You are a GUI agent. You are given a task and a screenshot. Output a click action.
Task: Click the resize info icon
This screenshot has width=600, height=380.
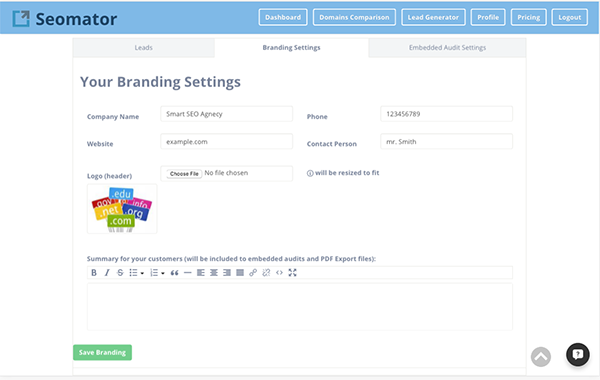pos(310,173)
